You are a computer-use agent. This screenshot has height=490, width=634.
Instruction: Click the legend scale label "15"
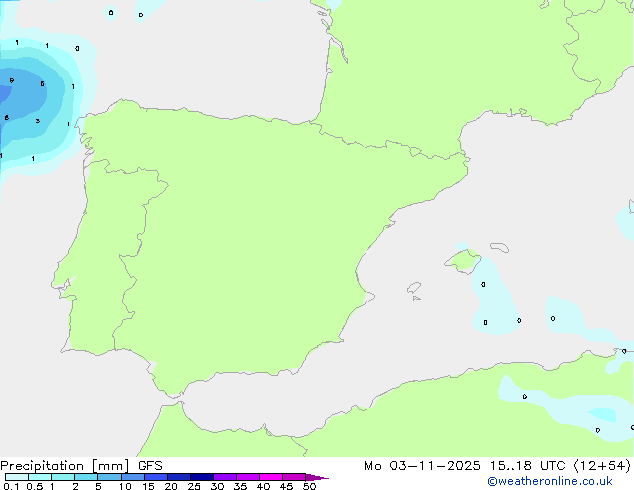pos(148,486)
